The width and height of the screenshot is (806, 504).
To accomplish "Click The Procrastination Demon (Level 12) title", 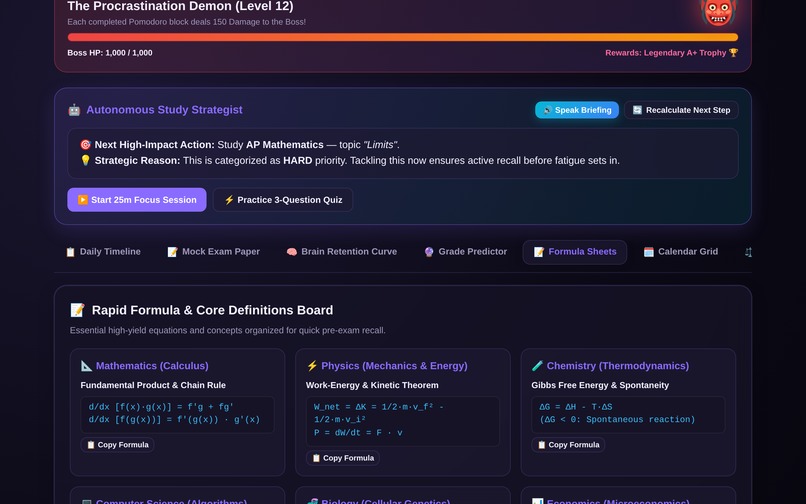I will click(x=180, y=6).
